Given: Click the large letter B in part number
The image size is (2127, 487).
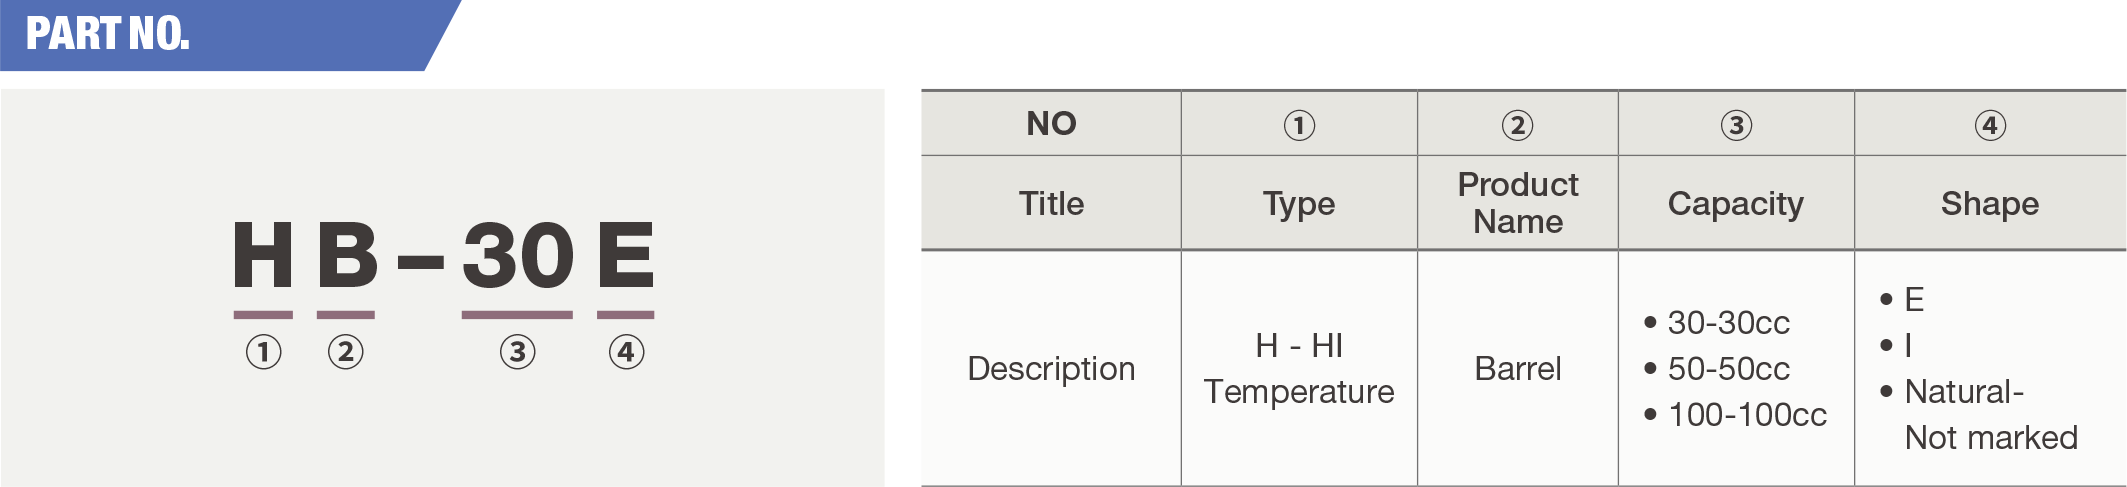Looking at the screenshot, I should (x=347, y=255).
